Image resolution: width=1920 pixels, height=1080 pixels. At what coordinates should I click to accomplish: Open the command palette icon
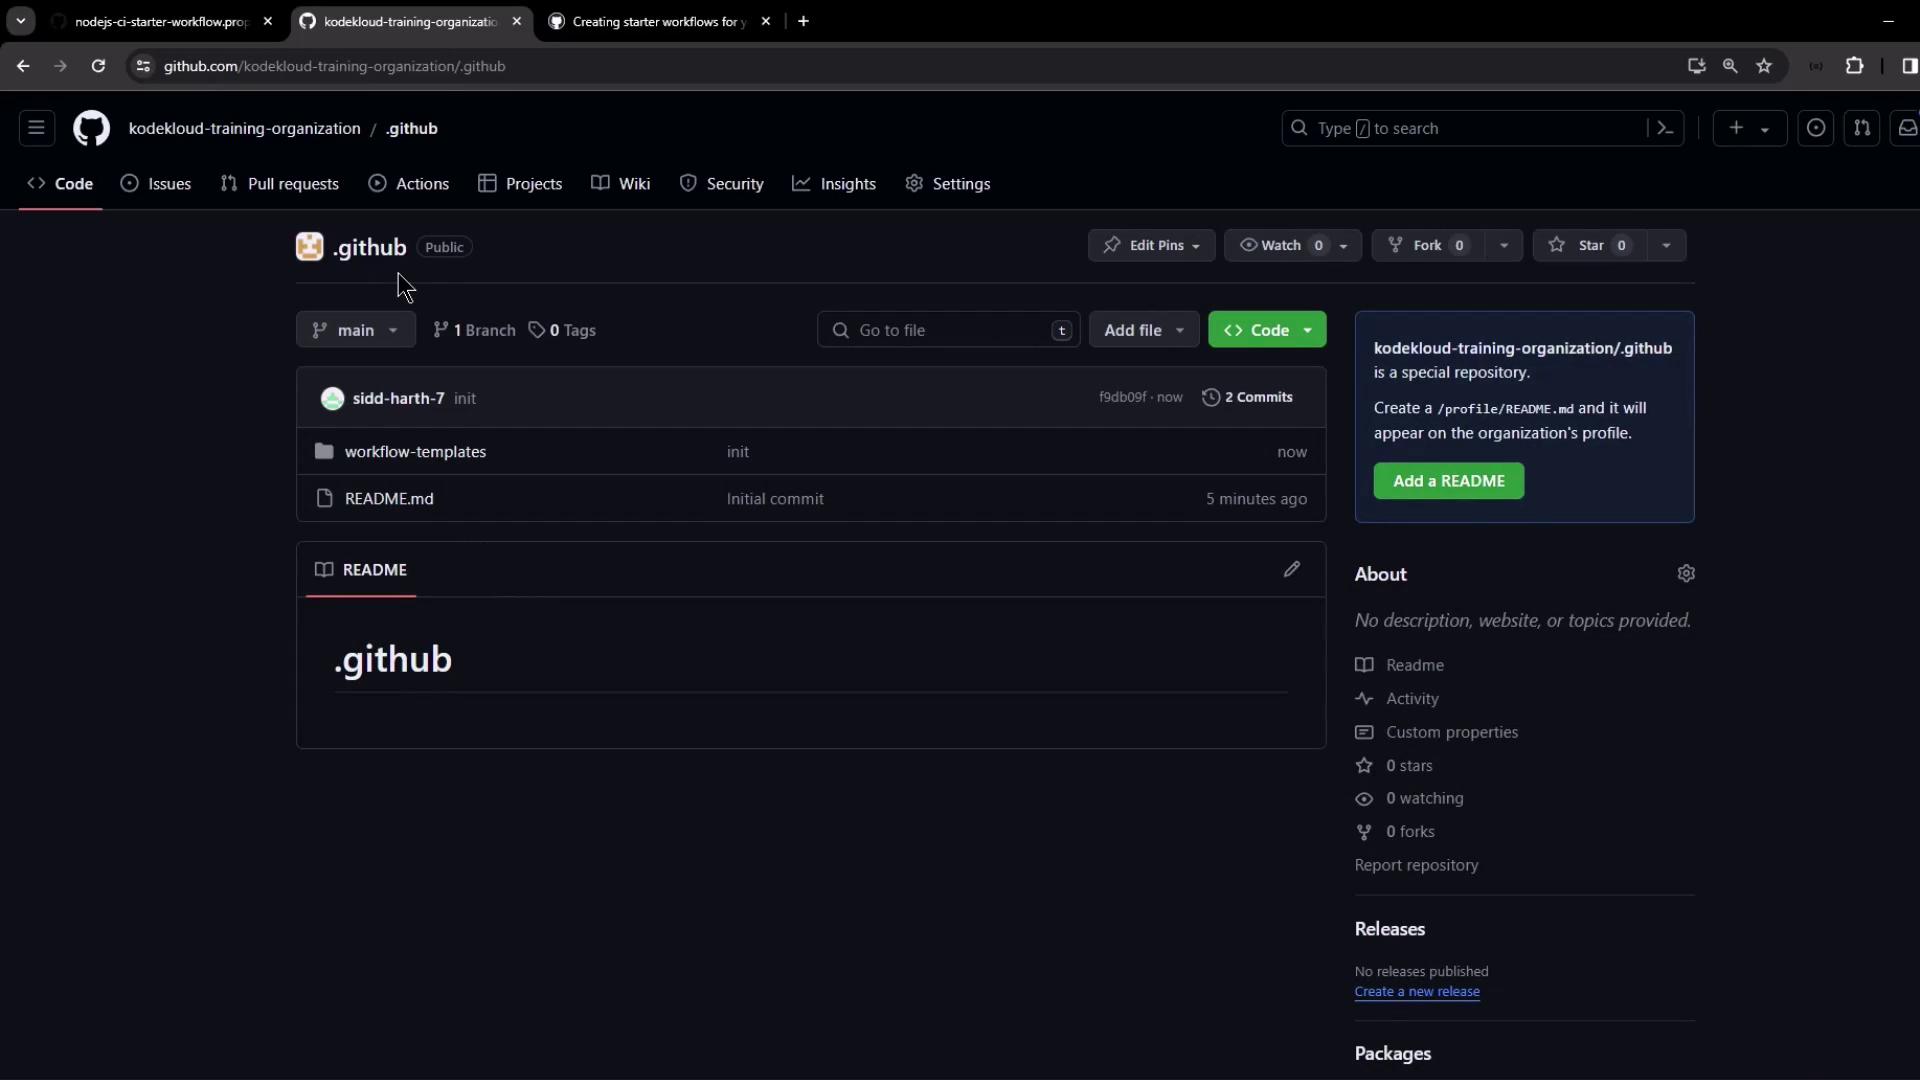pyautogui.click(x=1665, y=128)
